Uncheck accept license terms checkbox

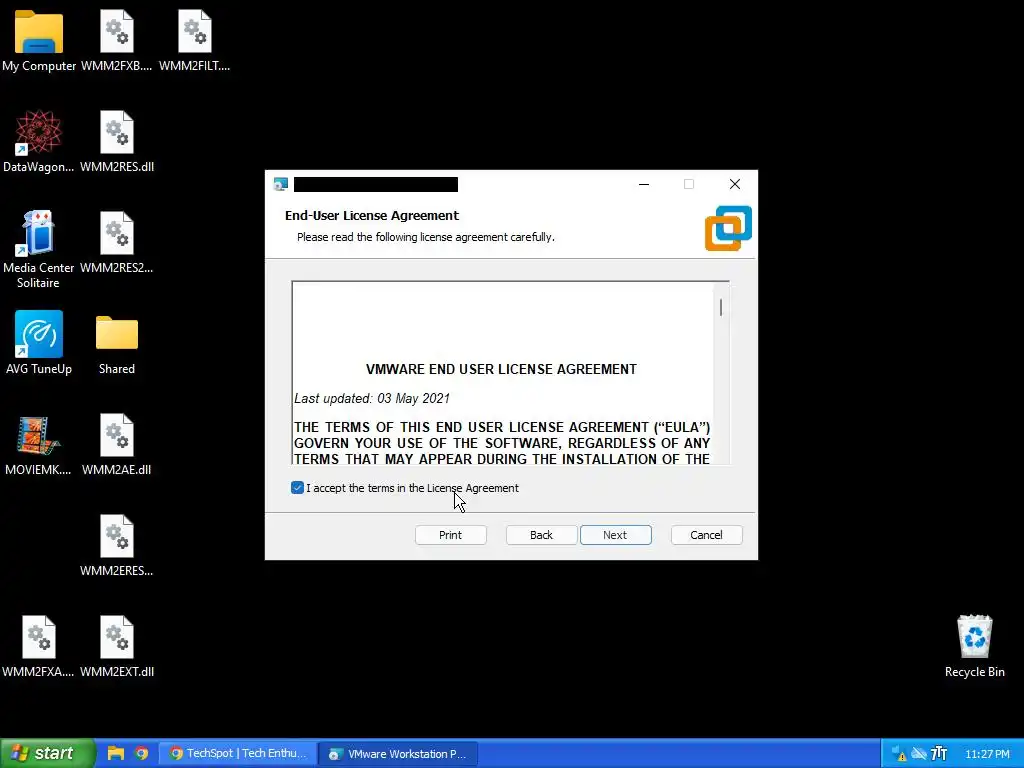(x=297, y=488)
